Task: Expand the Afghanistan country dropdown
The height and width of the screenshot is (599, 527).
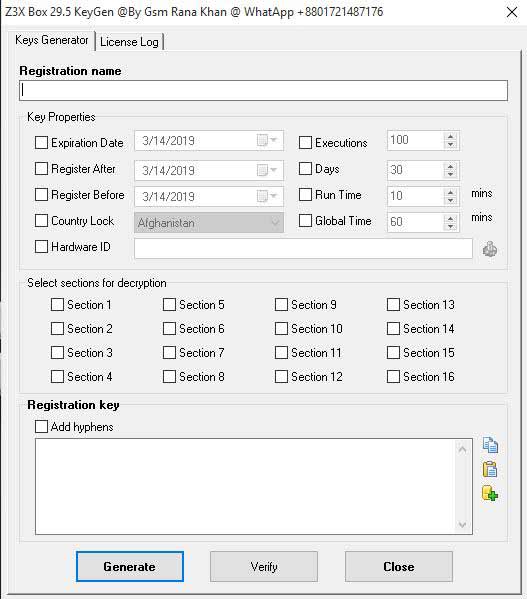Action: [275, 222]
